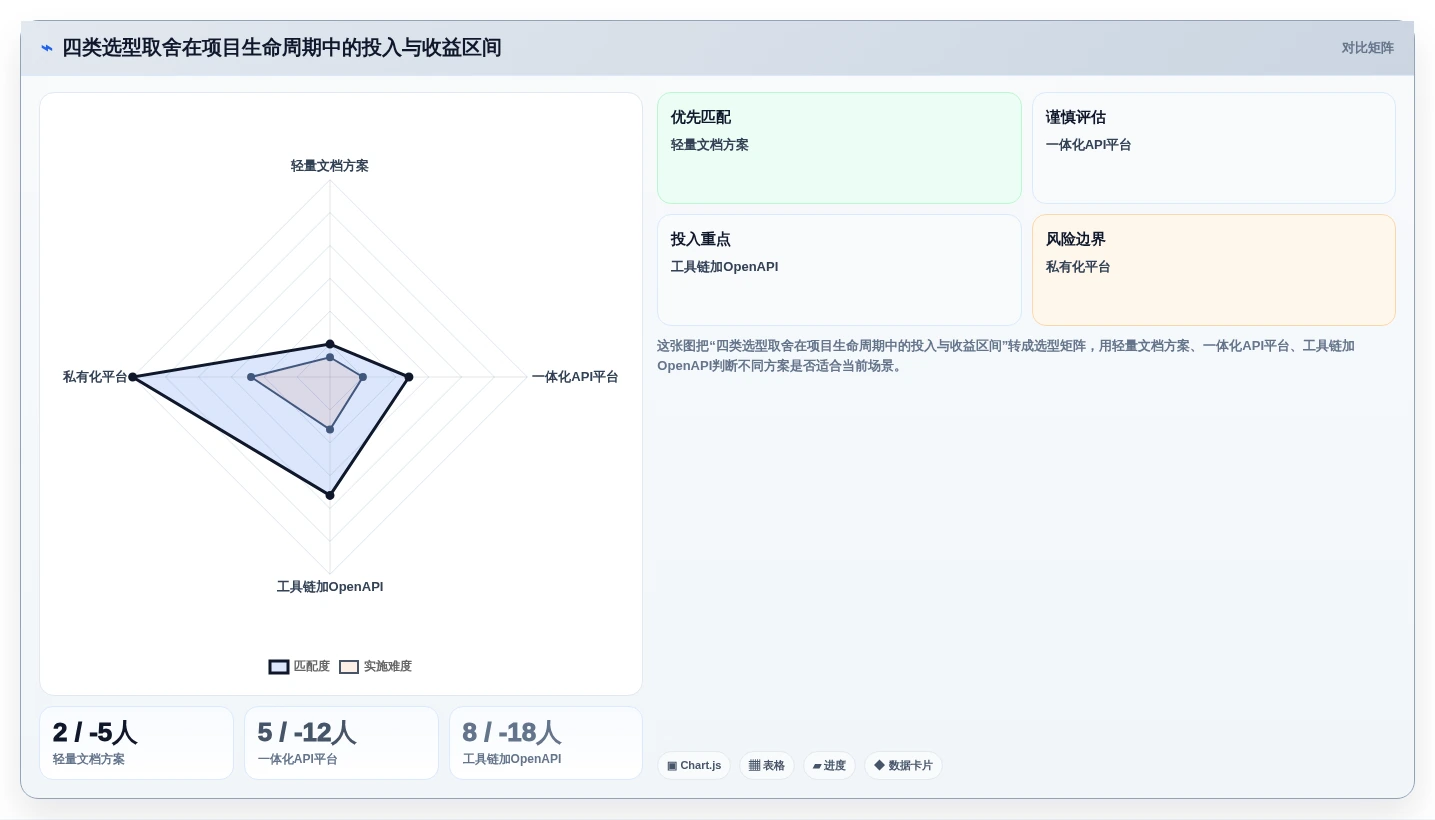The height and width of the screenshot is (820, 1435).
Task: Click the 轻量文档方案 radar axis label
Action: (x=330, y=166)
